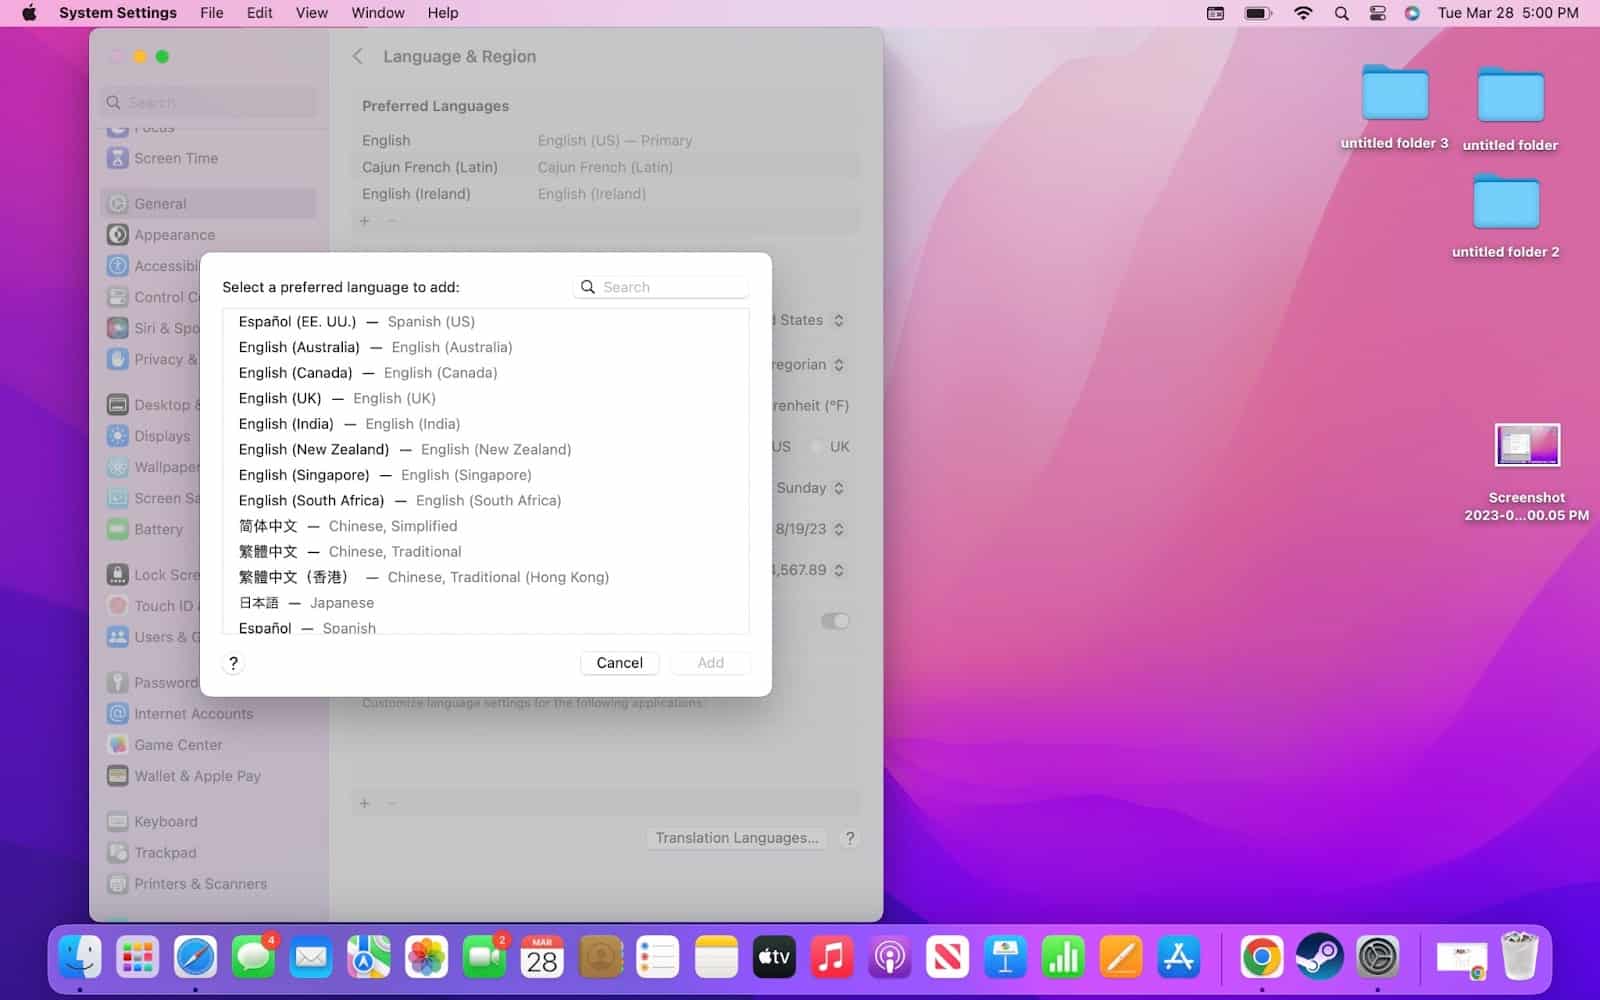Select Screen Time in the sidebar

coord(176,158)
